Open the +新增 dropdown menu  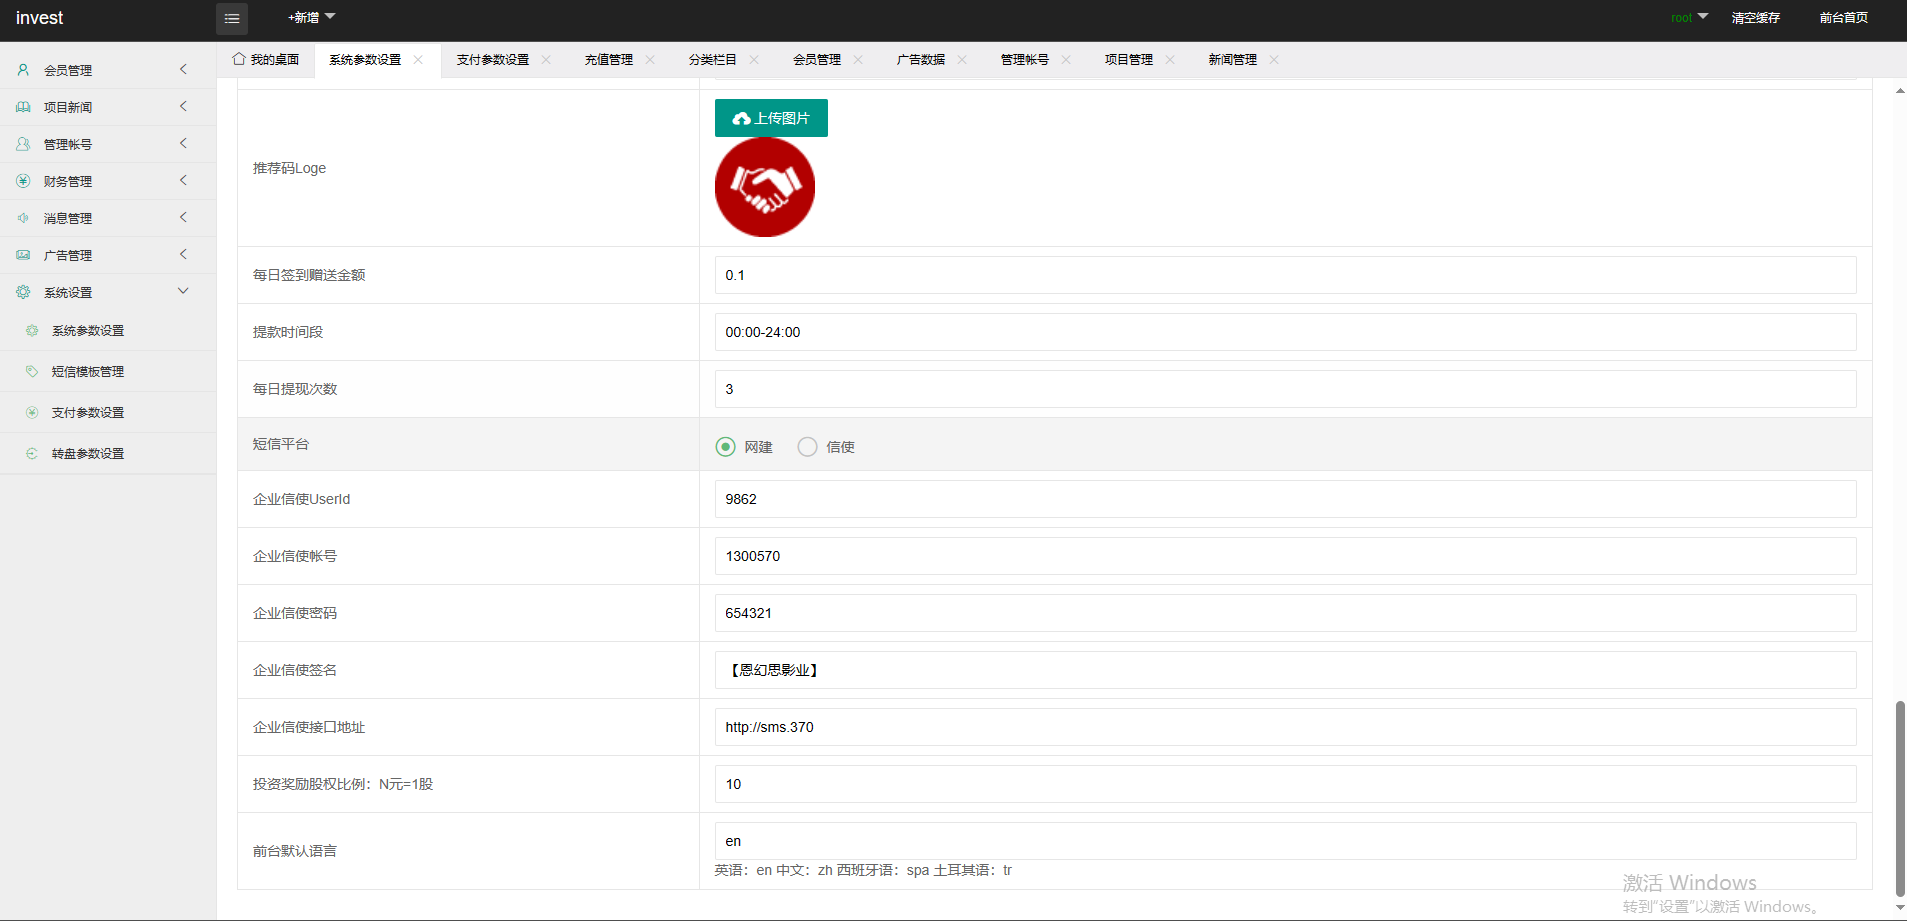click(311, 18)
